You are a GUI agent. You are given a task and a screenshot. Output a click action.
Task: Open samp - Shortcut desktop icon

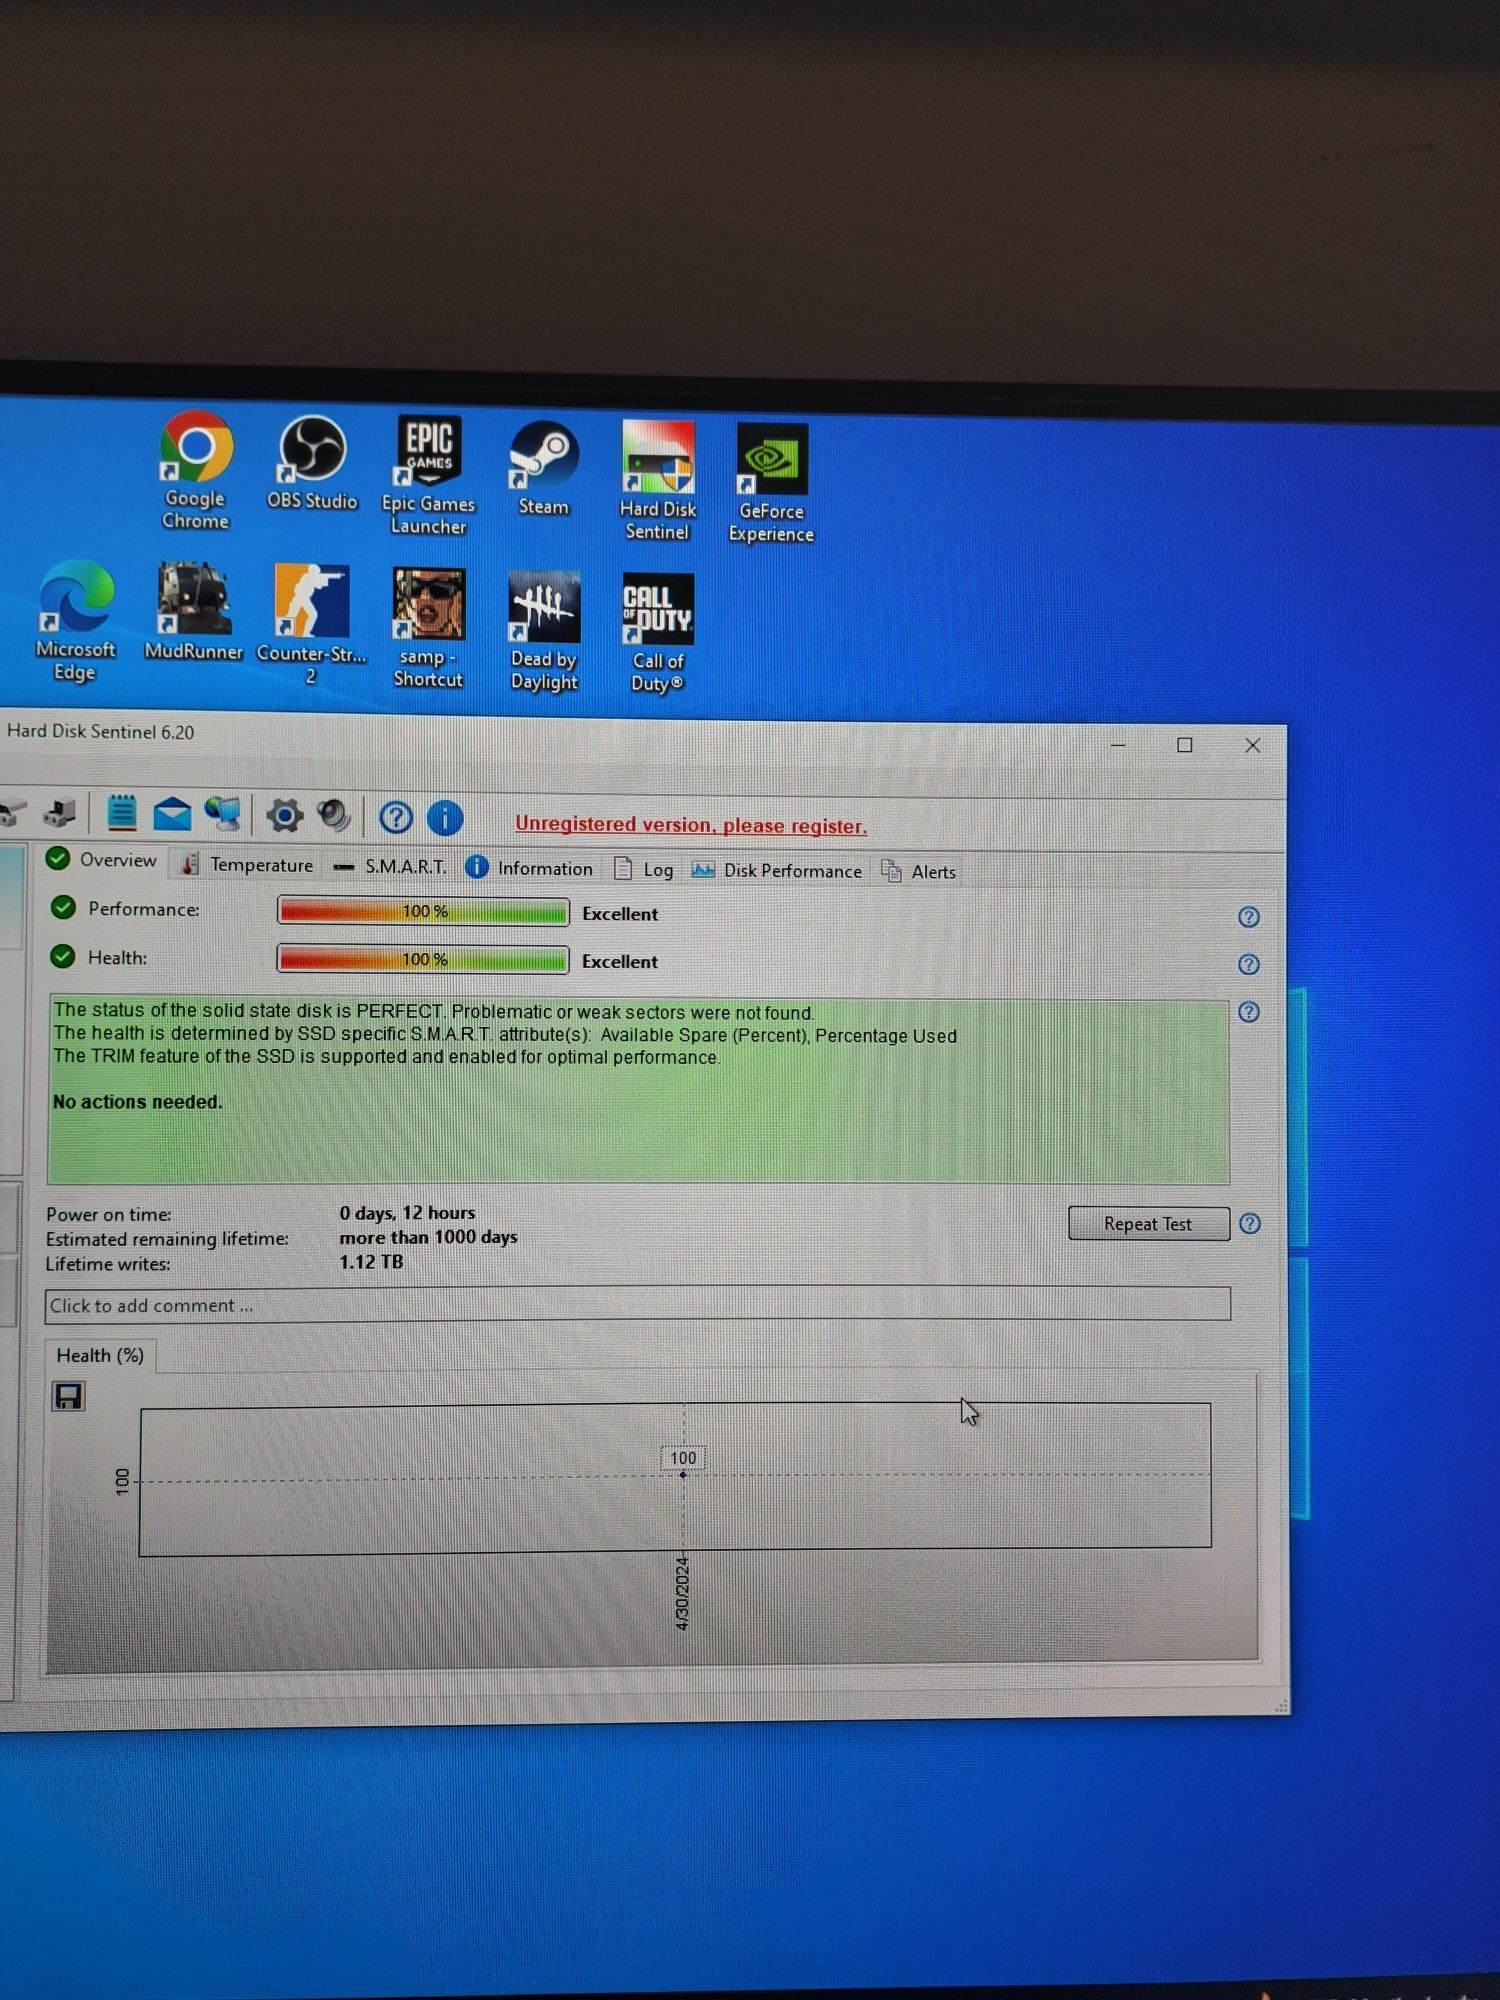429,629
